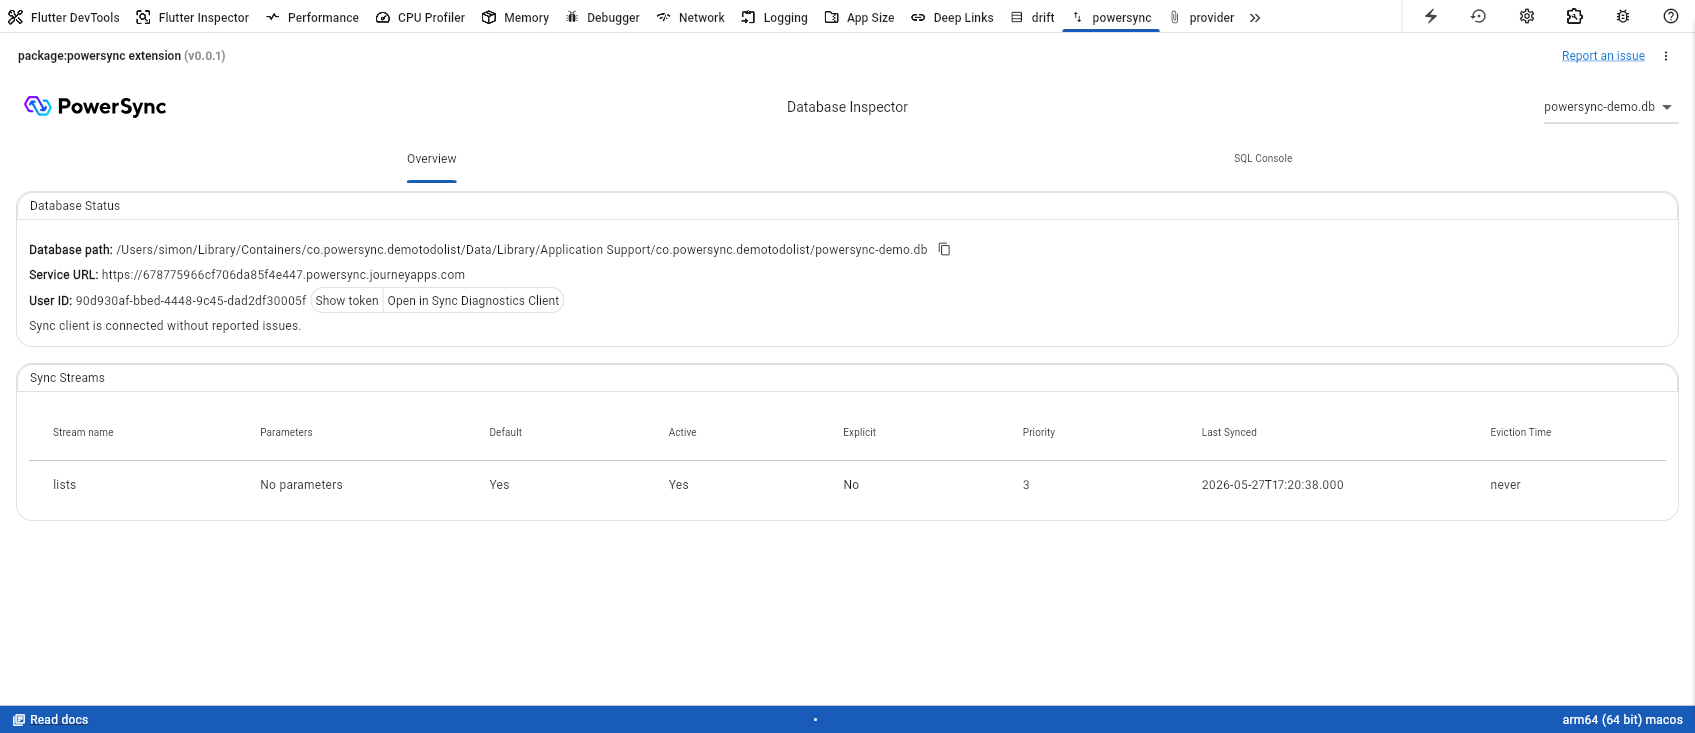Go to the Memory tab
The image size is (1695, 733).
pyautogui.click(x=515, y=17)
